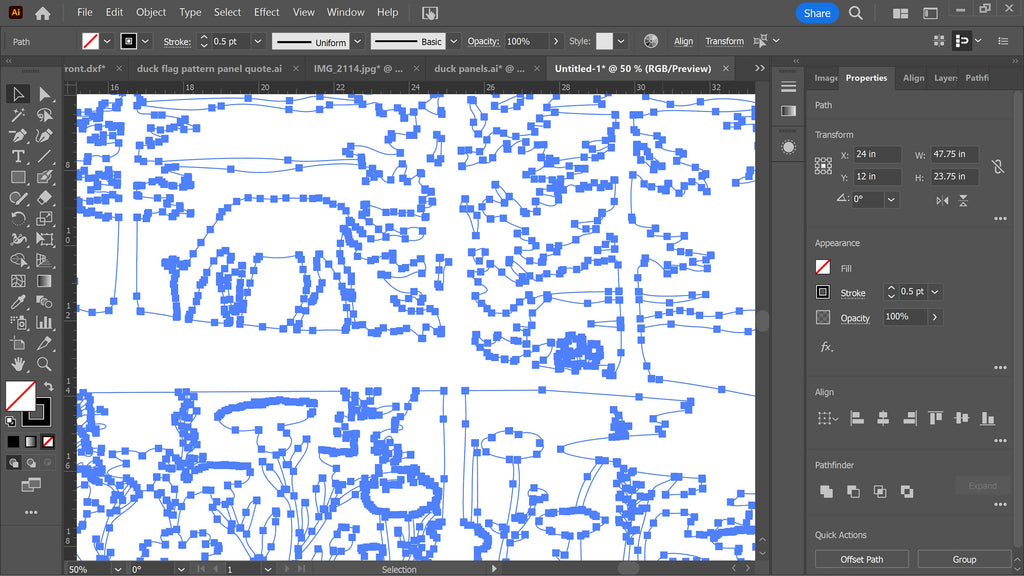Activate the Rotate tool
This screenshot has height=576, width=1024.
tap(18, 219)
